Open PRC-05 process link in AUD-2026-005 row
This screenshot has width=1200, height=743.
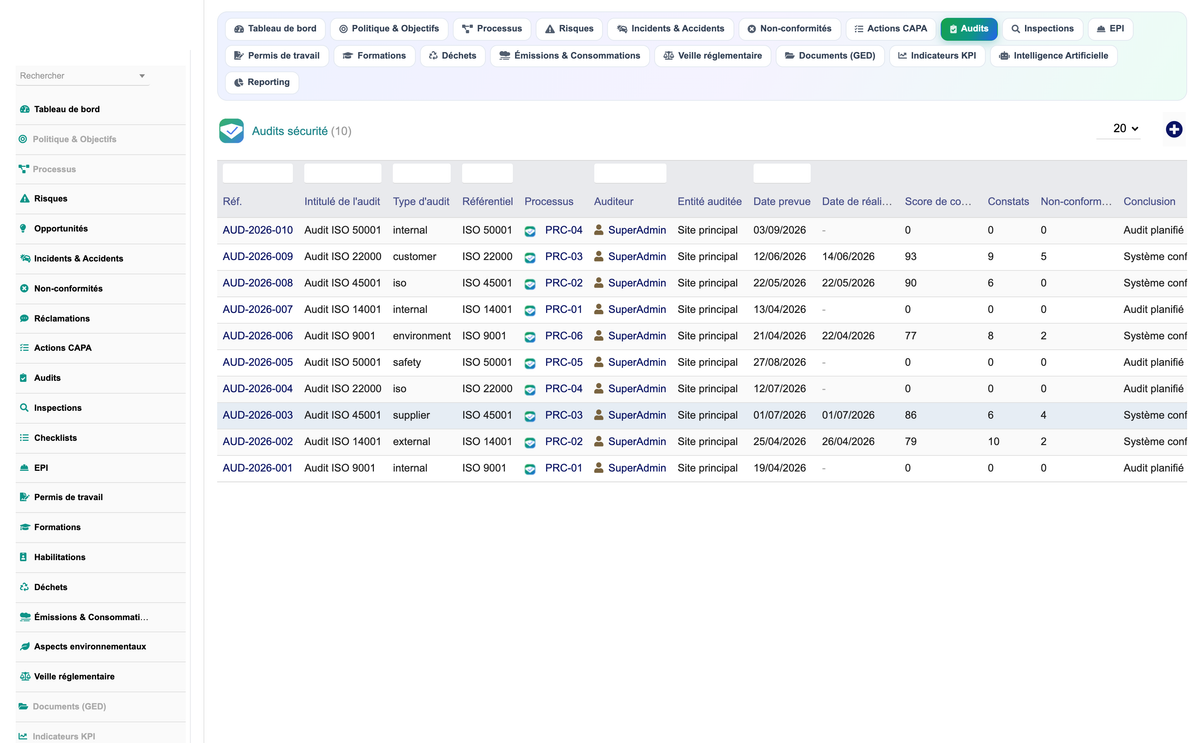[563, 362]
